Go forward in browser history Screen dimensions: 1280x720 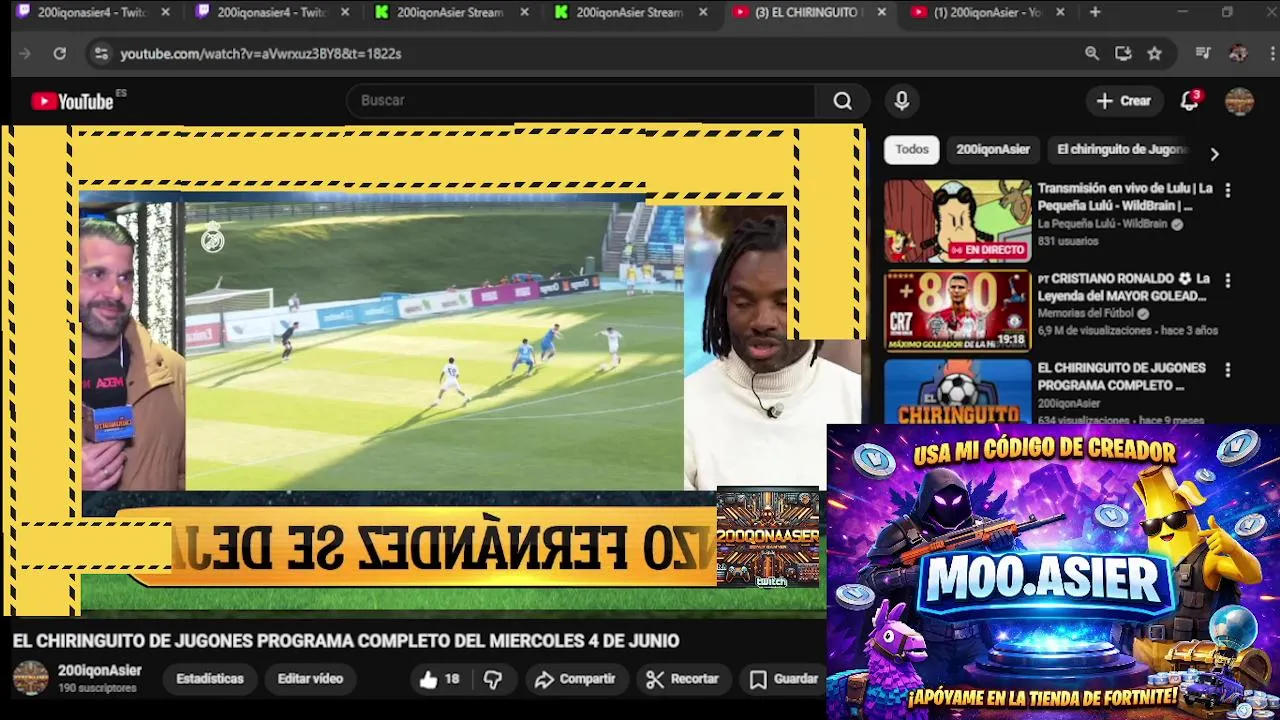click(x=25, y=53)
